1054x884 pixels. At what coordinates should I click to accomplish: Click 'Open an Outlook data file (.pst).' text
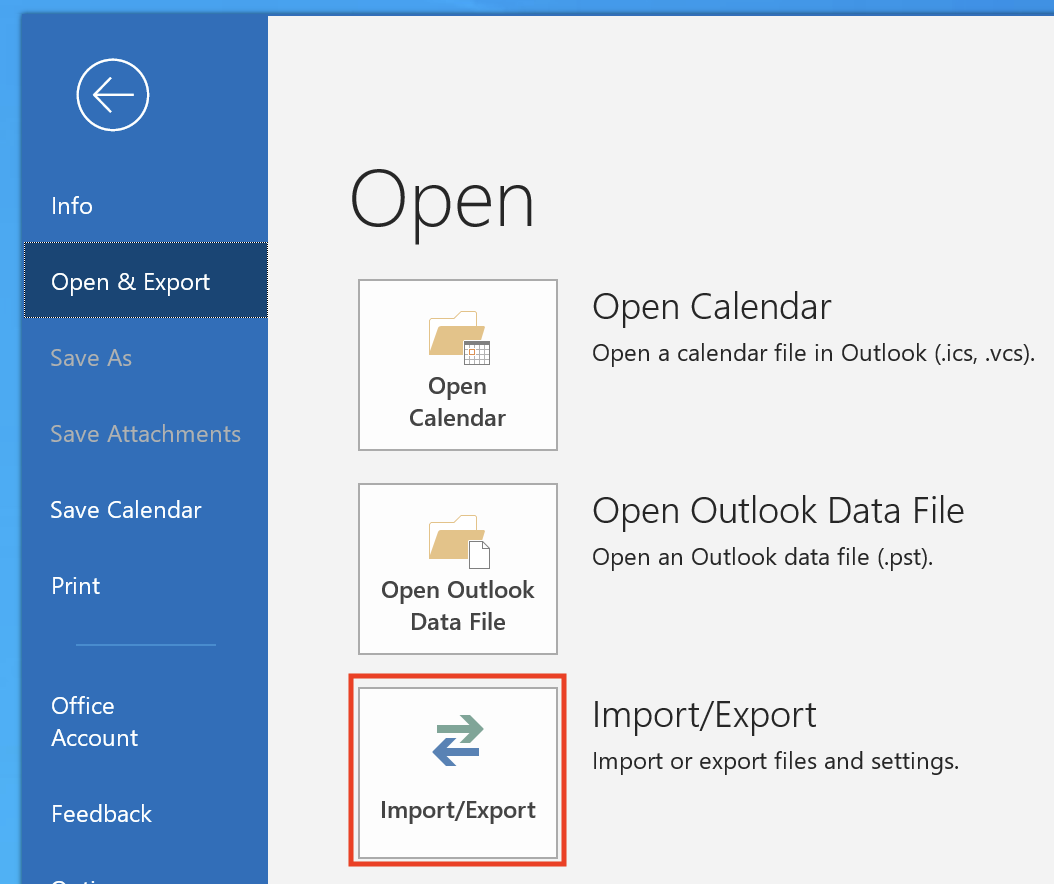763,557
